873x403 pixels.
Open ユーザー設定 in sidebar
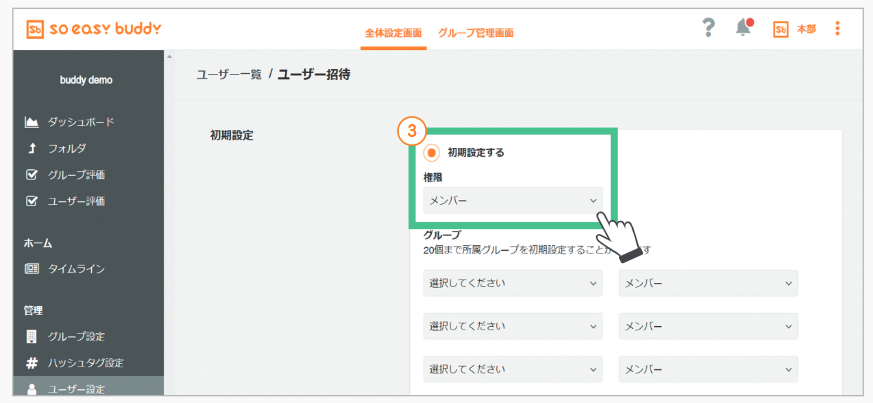tap(76, 390)
